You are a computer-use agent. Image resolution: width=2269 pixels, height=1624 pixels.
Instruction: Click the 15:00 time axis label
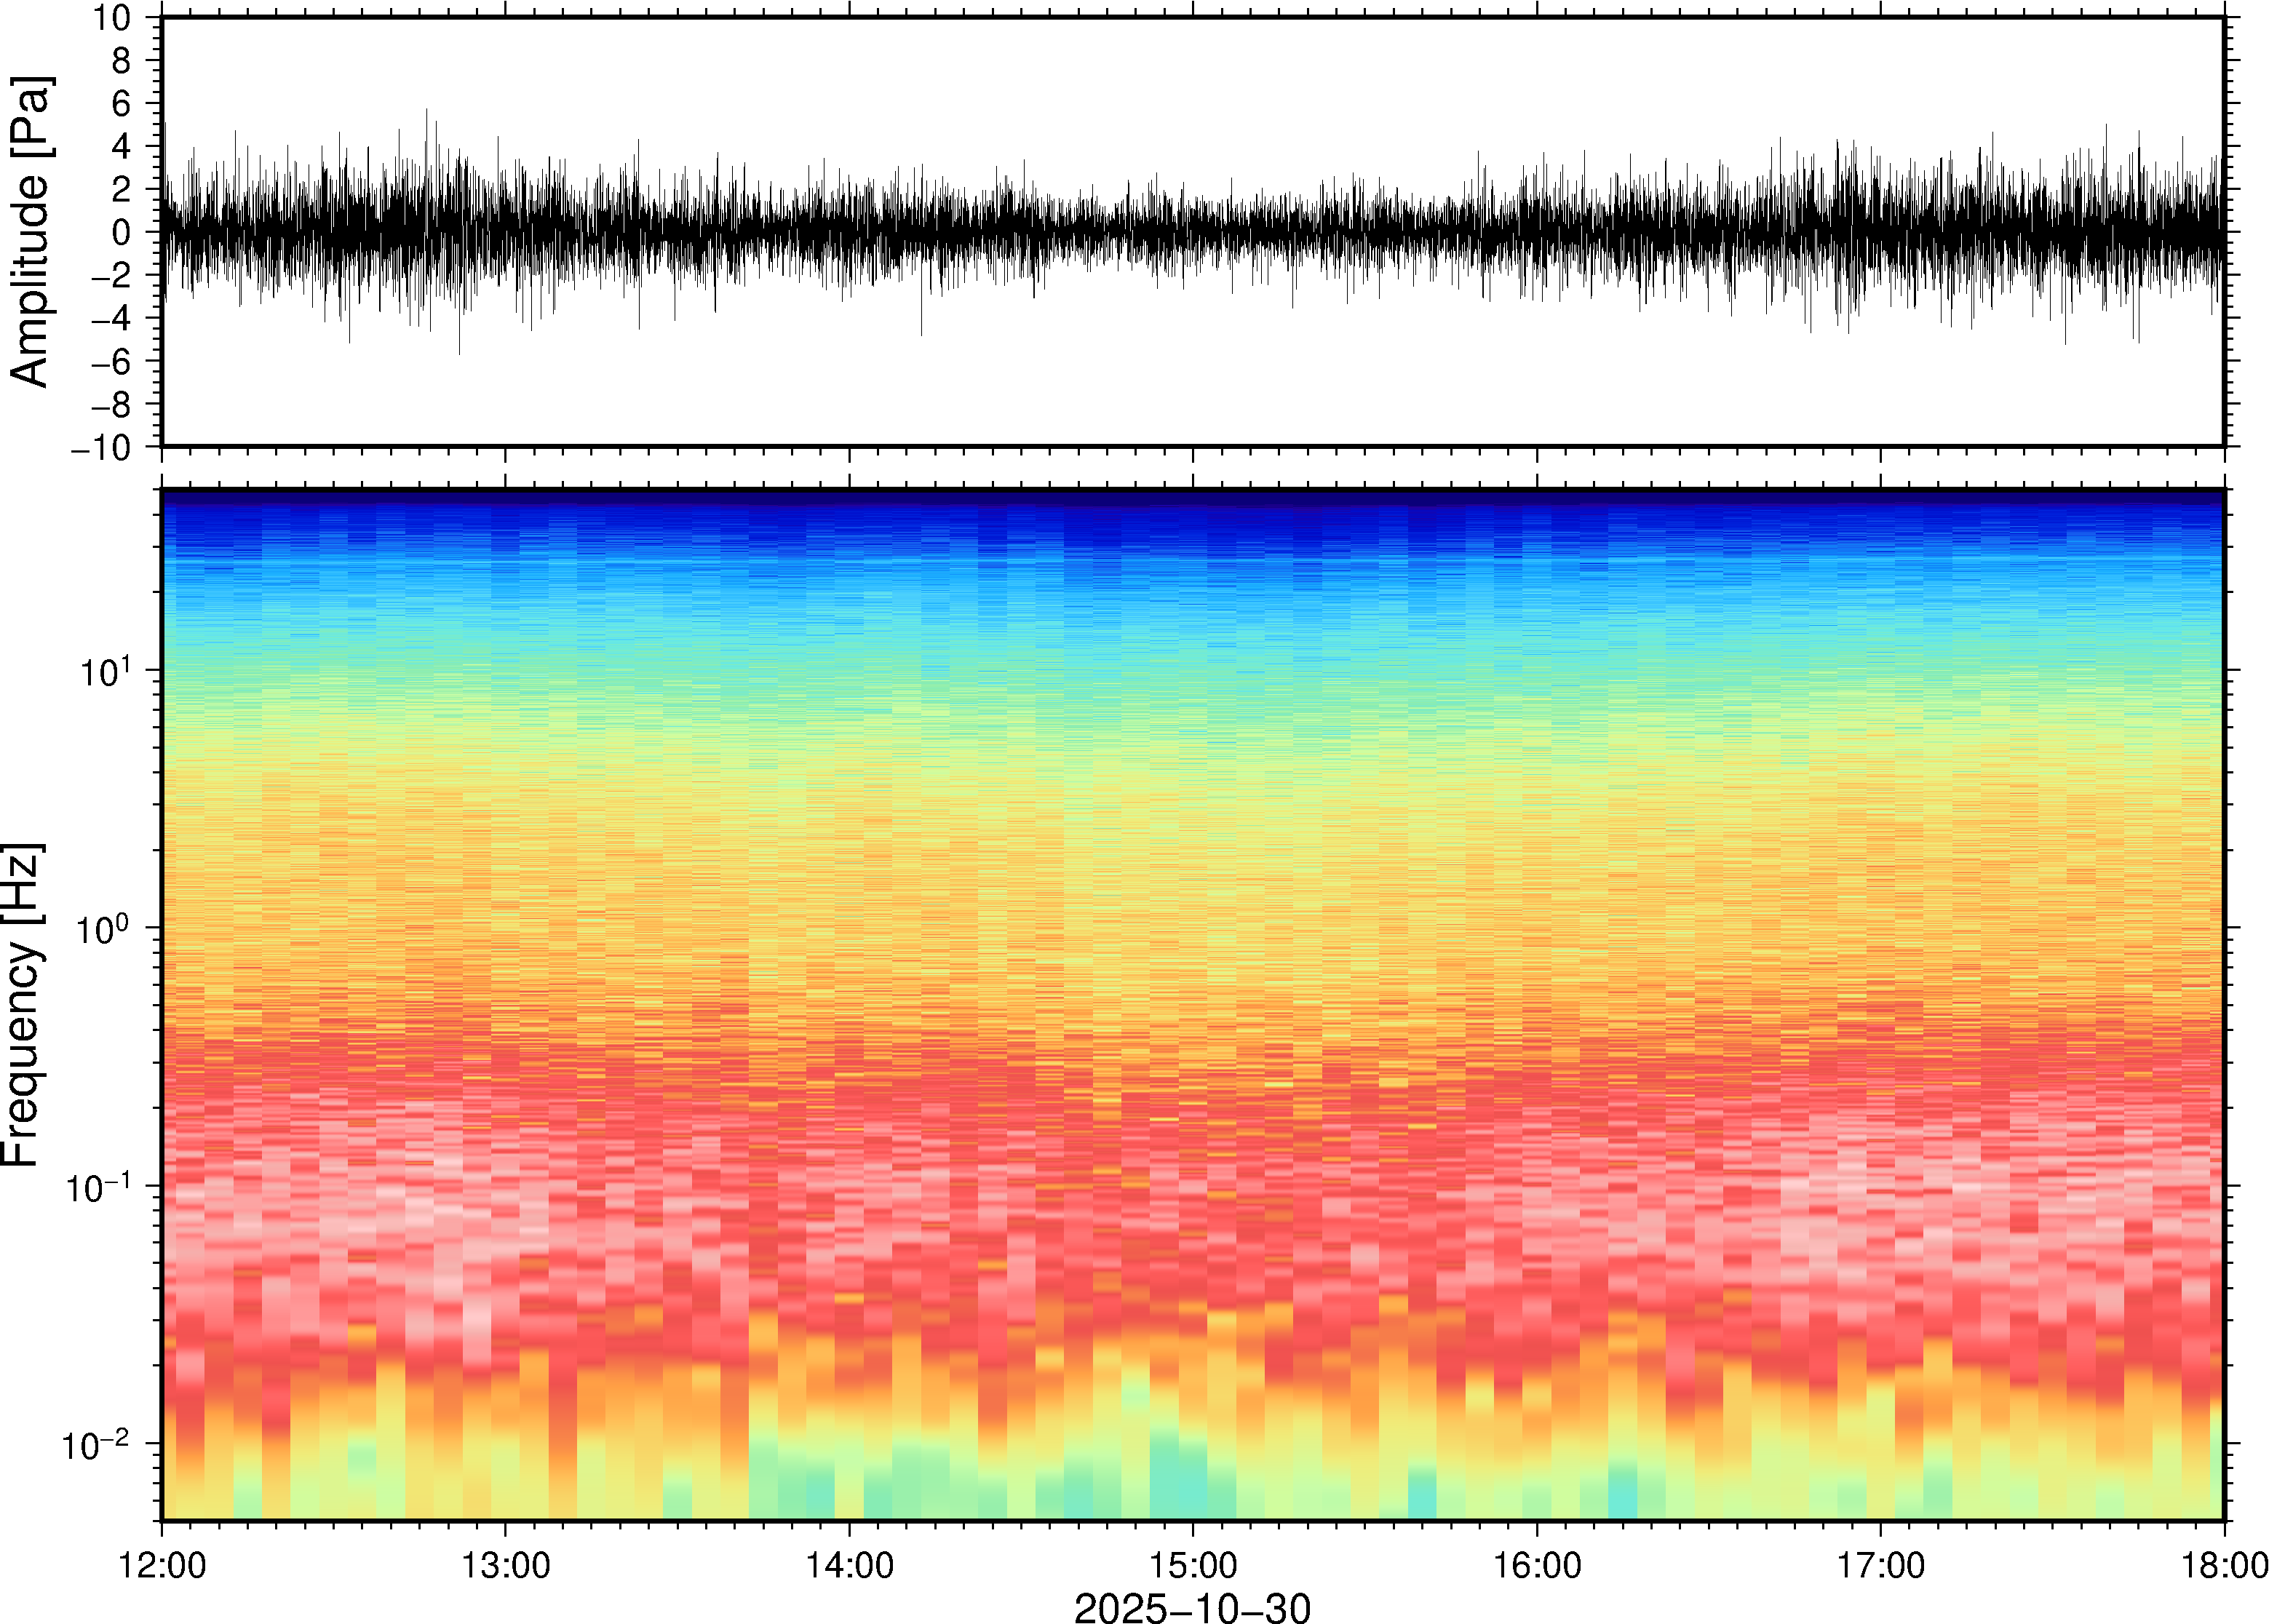pos(1192,1565)
